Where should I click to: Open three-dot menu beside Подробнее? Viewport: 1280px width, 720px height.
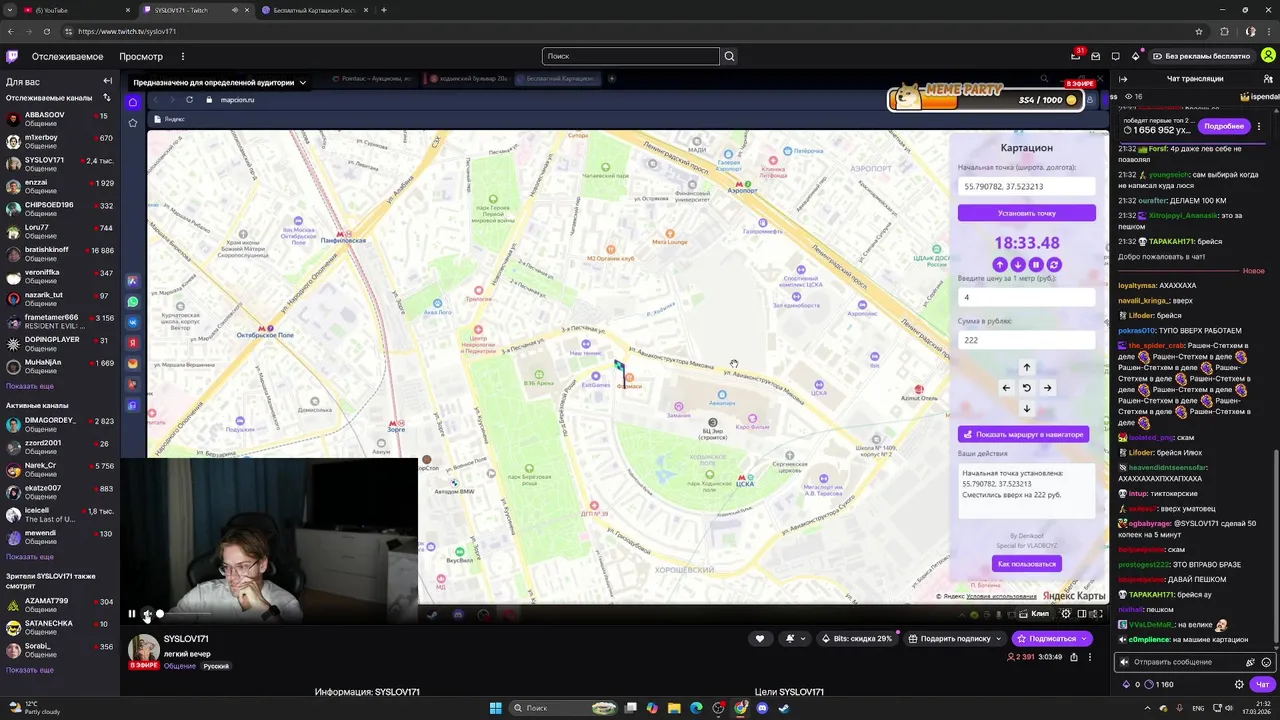click(1259, 126)
